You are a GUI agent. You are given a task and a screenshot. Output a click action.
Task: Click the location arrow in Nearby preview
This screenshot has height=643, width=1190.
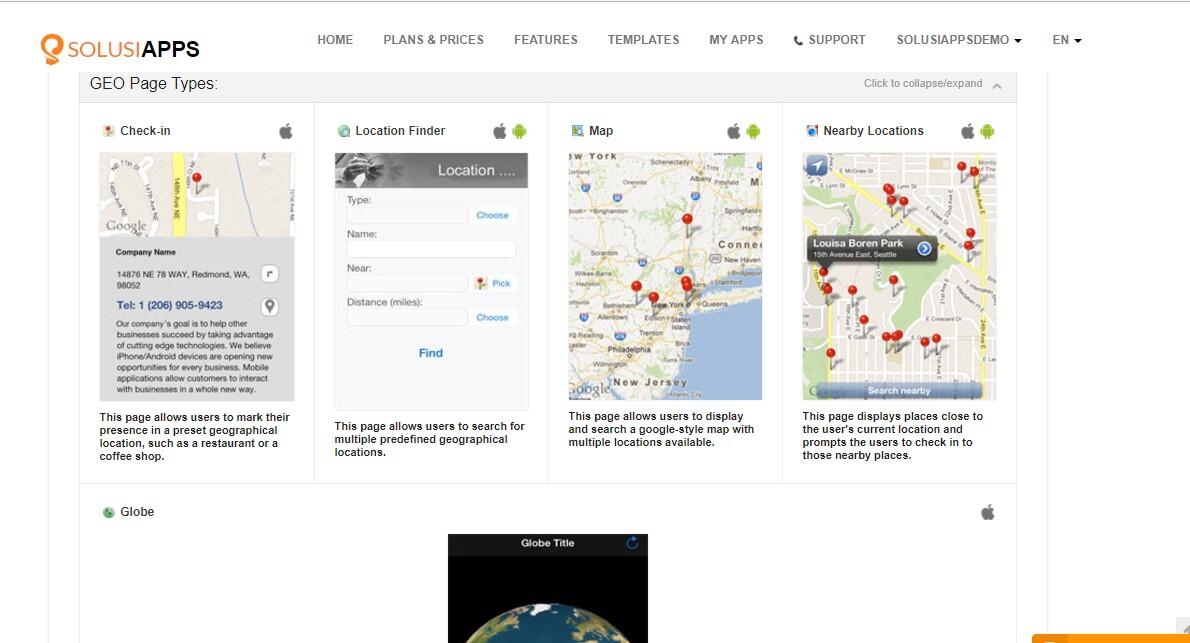tap(817, 165)
